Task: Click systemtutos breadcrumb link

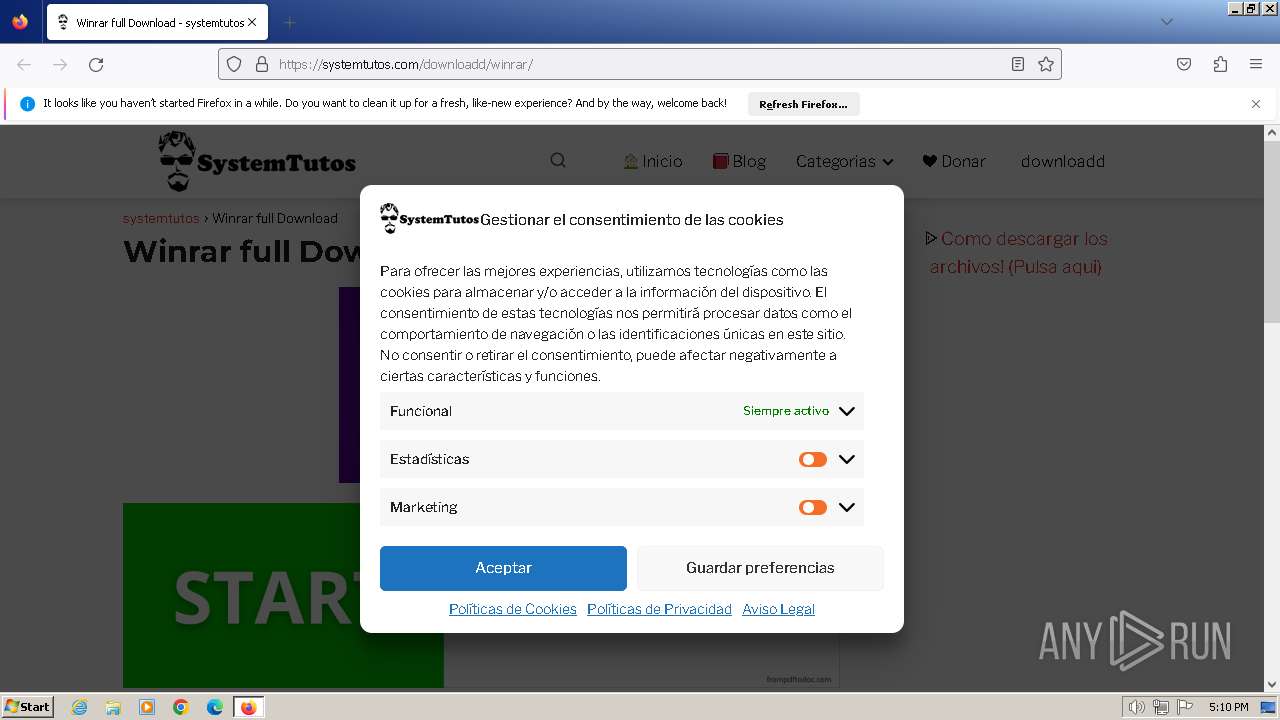Action: pos(161,218)
